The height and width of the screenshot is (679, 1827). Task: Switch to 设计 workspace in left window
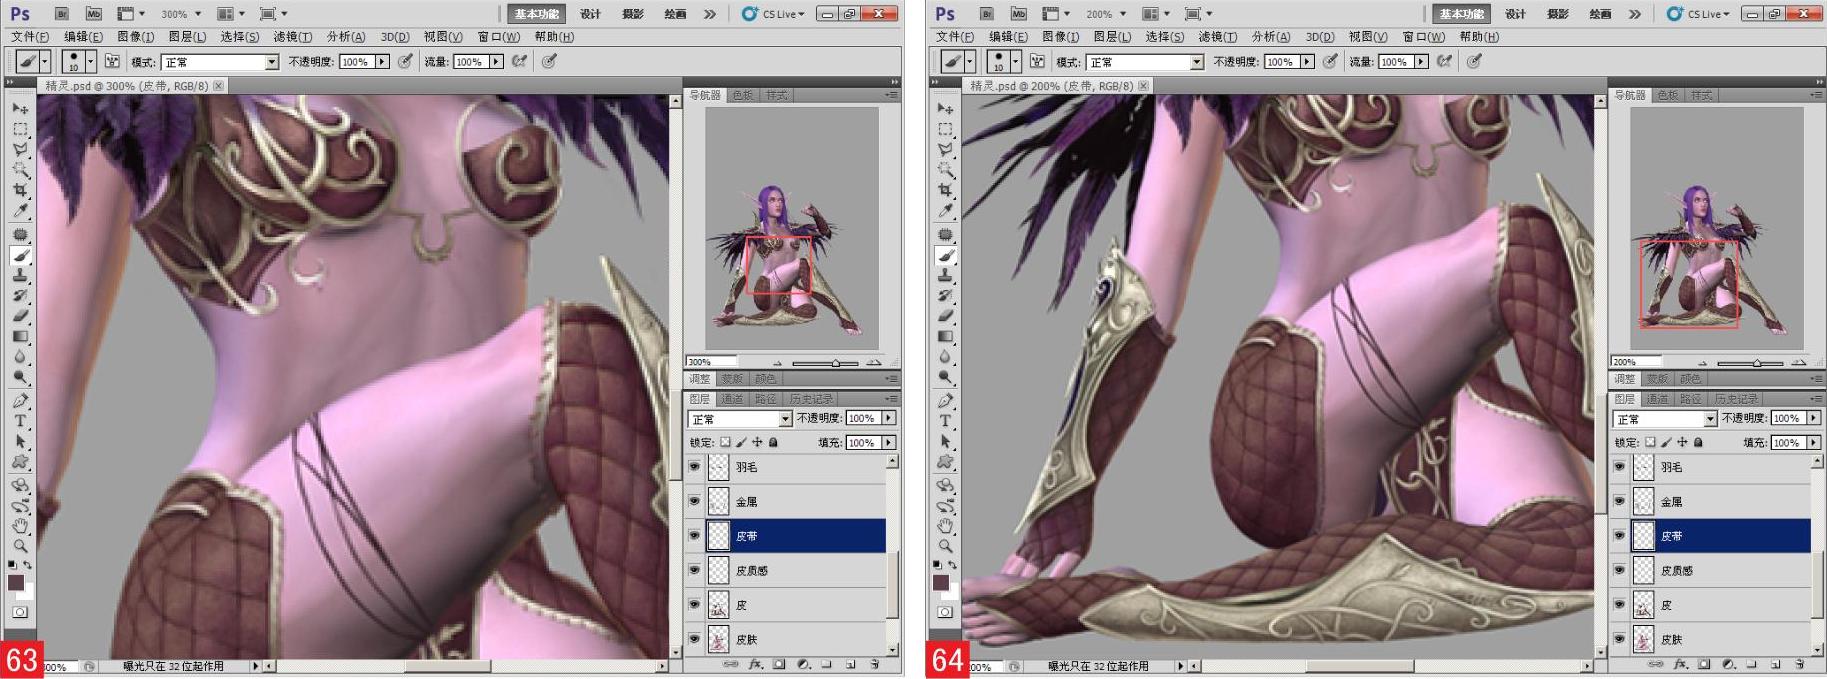(591, 14)
